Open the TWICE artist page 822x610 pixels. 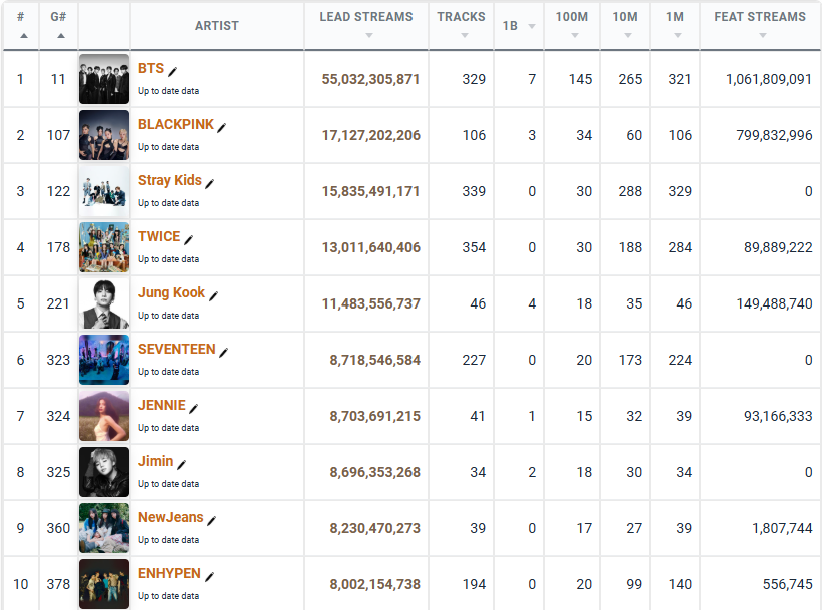pyautogui.click(x=159, y=236)
